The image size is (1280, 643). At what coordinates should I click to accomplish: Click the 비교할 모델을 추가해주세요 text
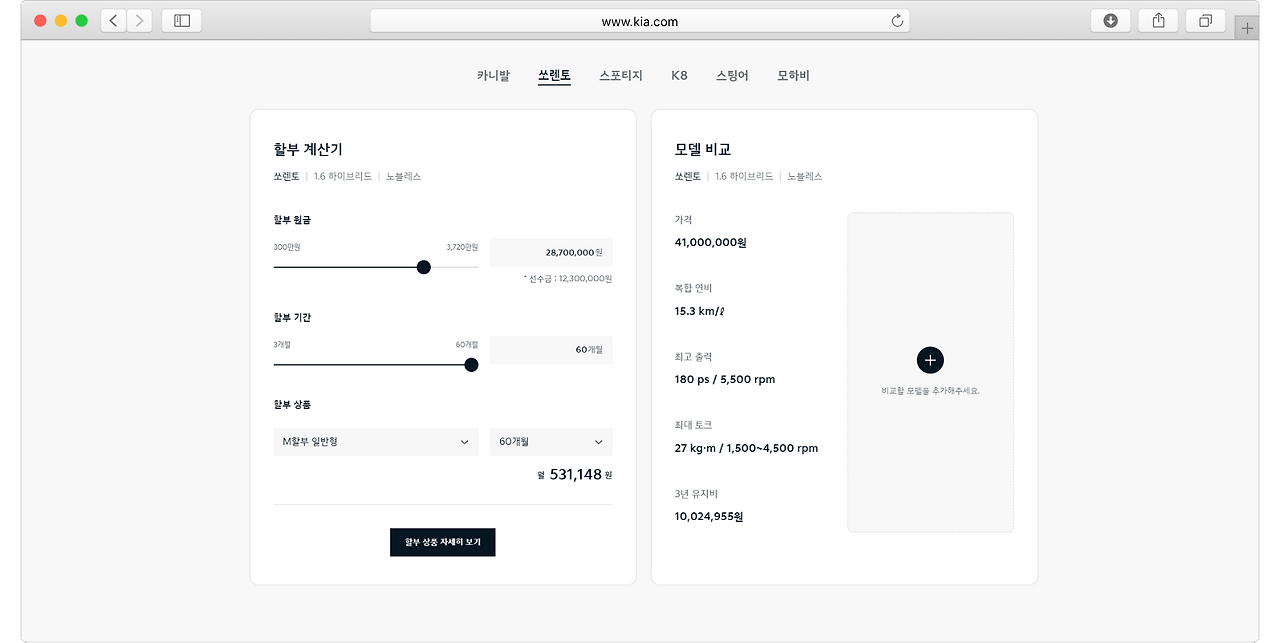930,391
